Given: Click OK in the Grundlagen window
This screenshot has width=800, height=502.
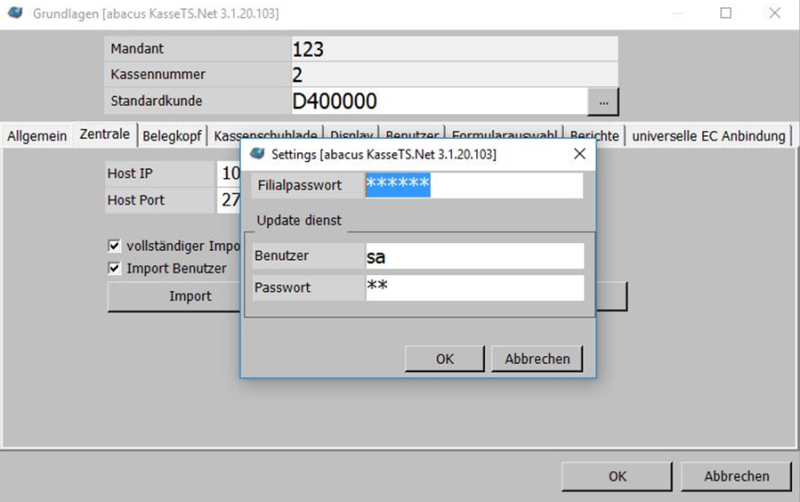Looking at the screenshot, I should (x=617, y=476).
